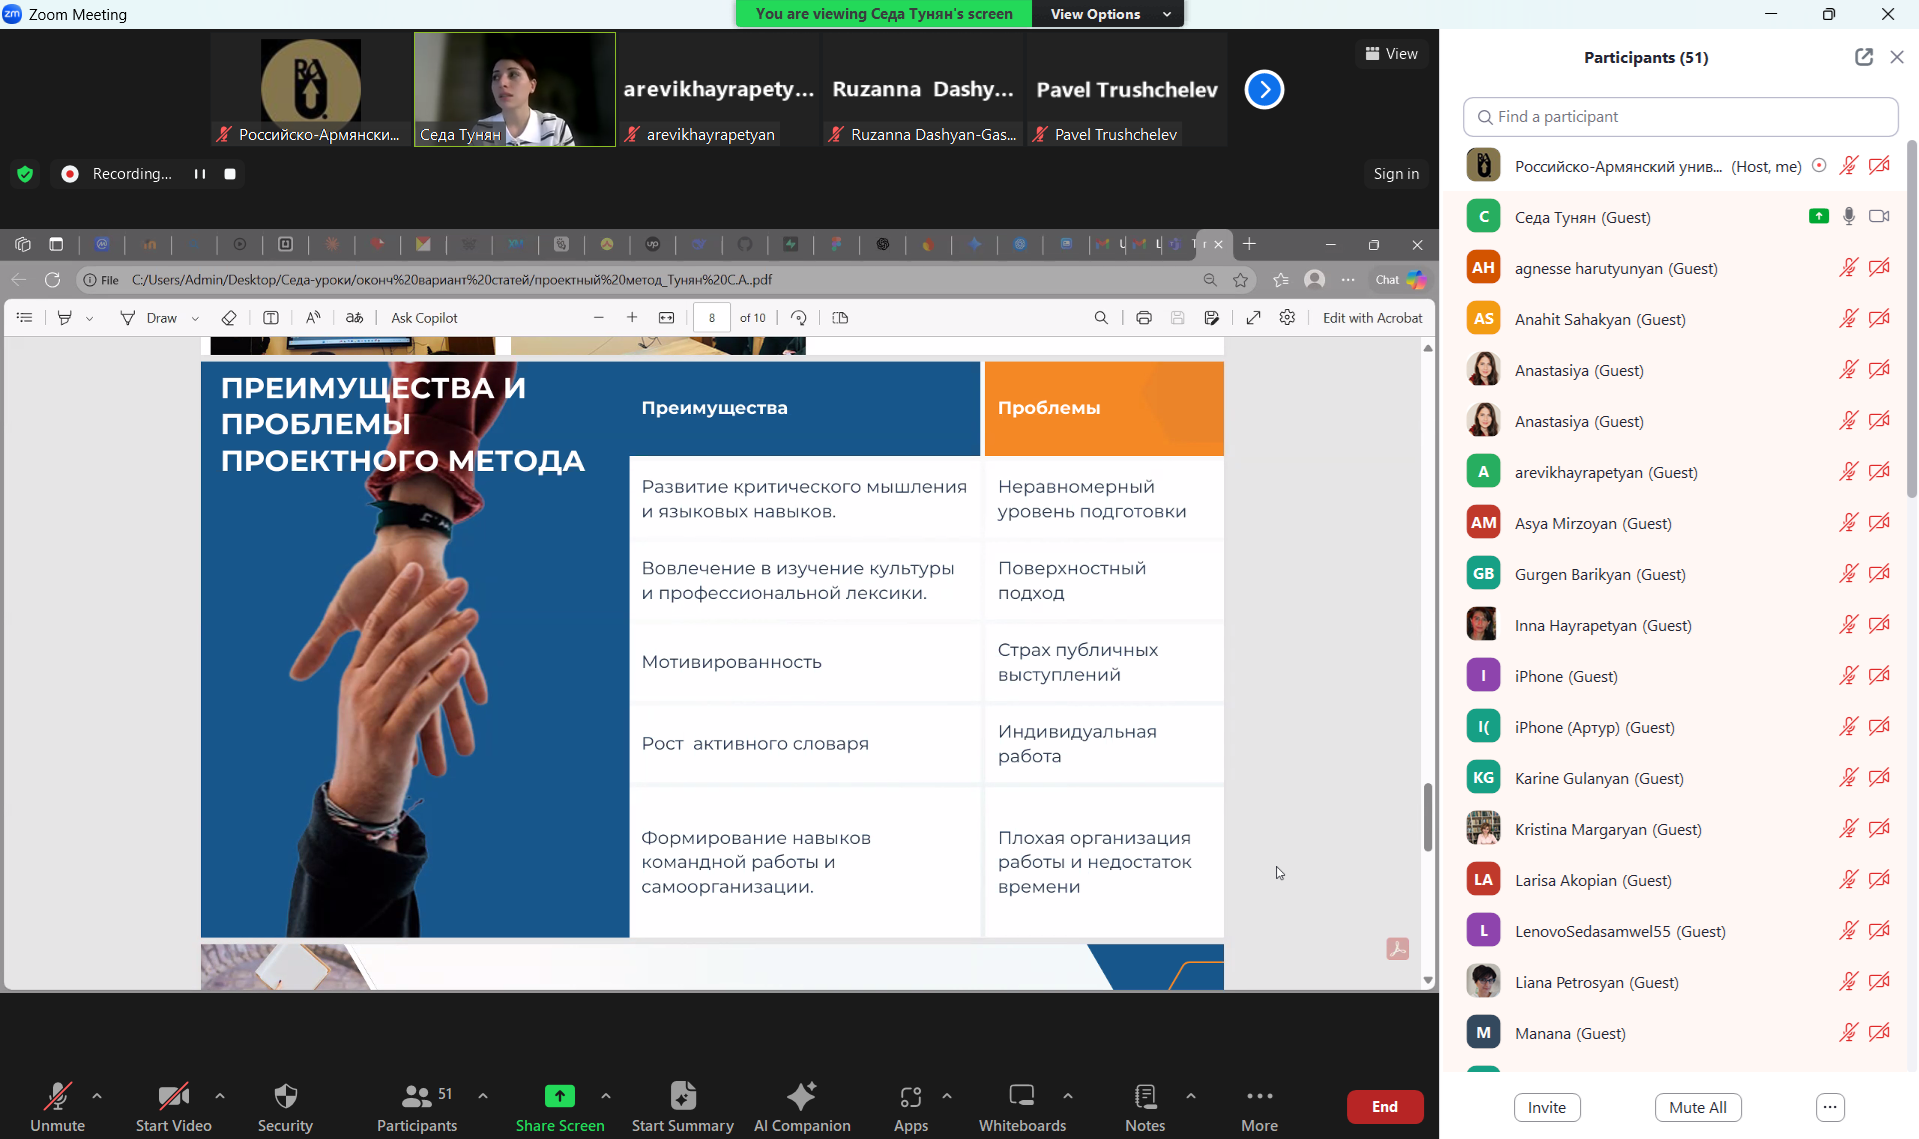Expand audio settings arrow next to Unmute

click(x=97, y=1096)
